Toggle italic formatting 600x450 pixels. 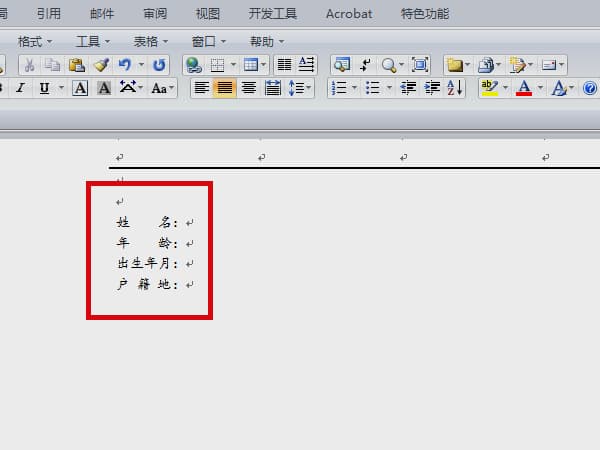pos(21,88)
